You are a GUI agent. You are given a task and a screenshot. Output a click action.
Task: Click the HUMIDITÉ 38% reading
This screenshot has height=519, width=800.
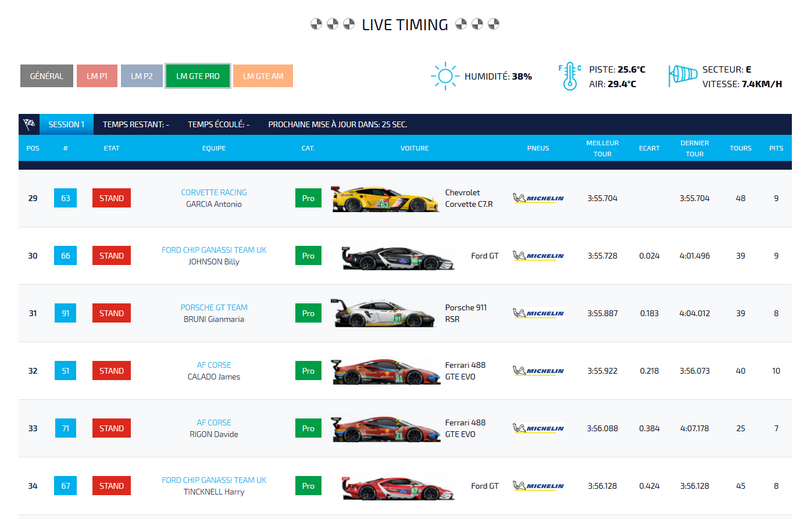[498, 77]
